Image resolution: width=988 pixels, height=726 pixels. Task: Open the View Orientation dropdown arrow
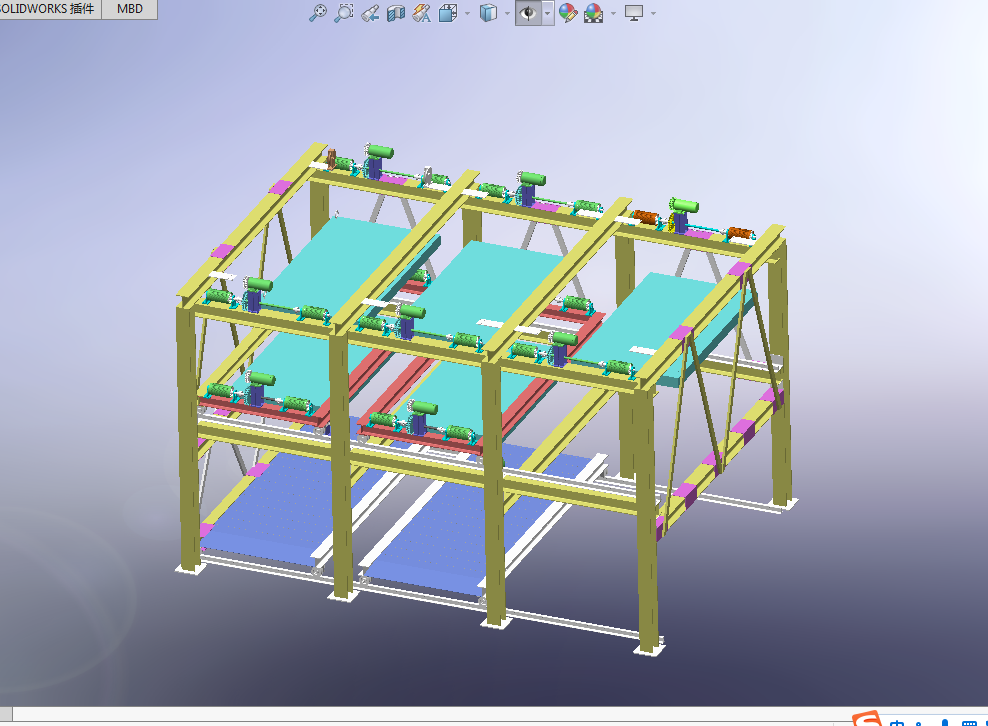(467, 13)
